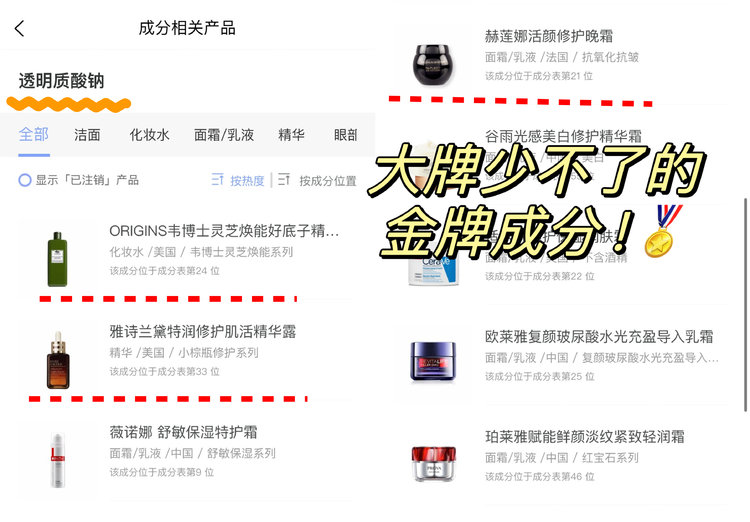Screen dimensions: 750x522
Task: Switch to the 化妆水 tab
Action: click(x=149, y=135)
